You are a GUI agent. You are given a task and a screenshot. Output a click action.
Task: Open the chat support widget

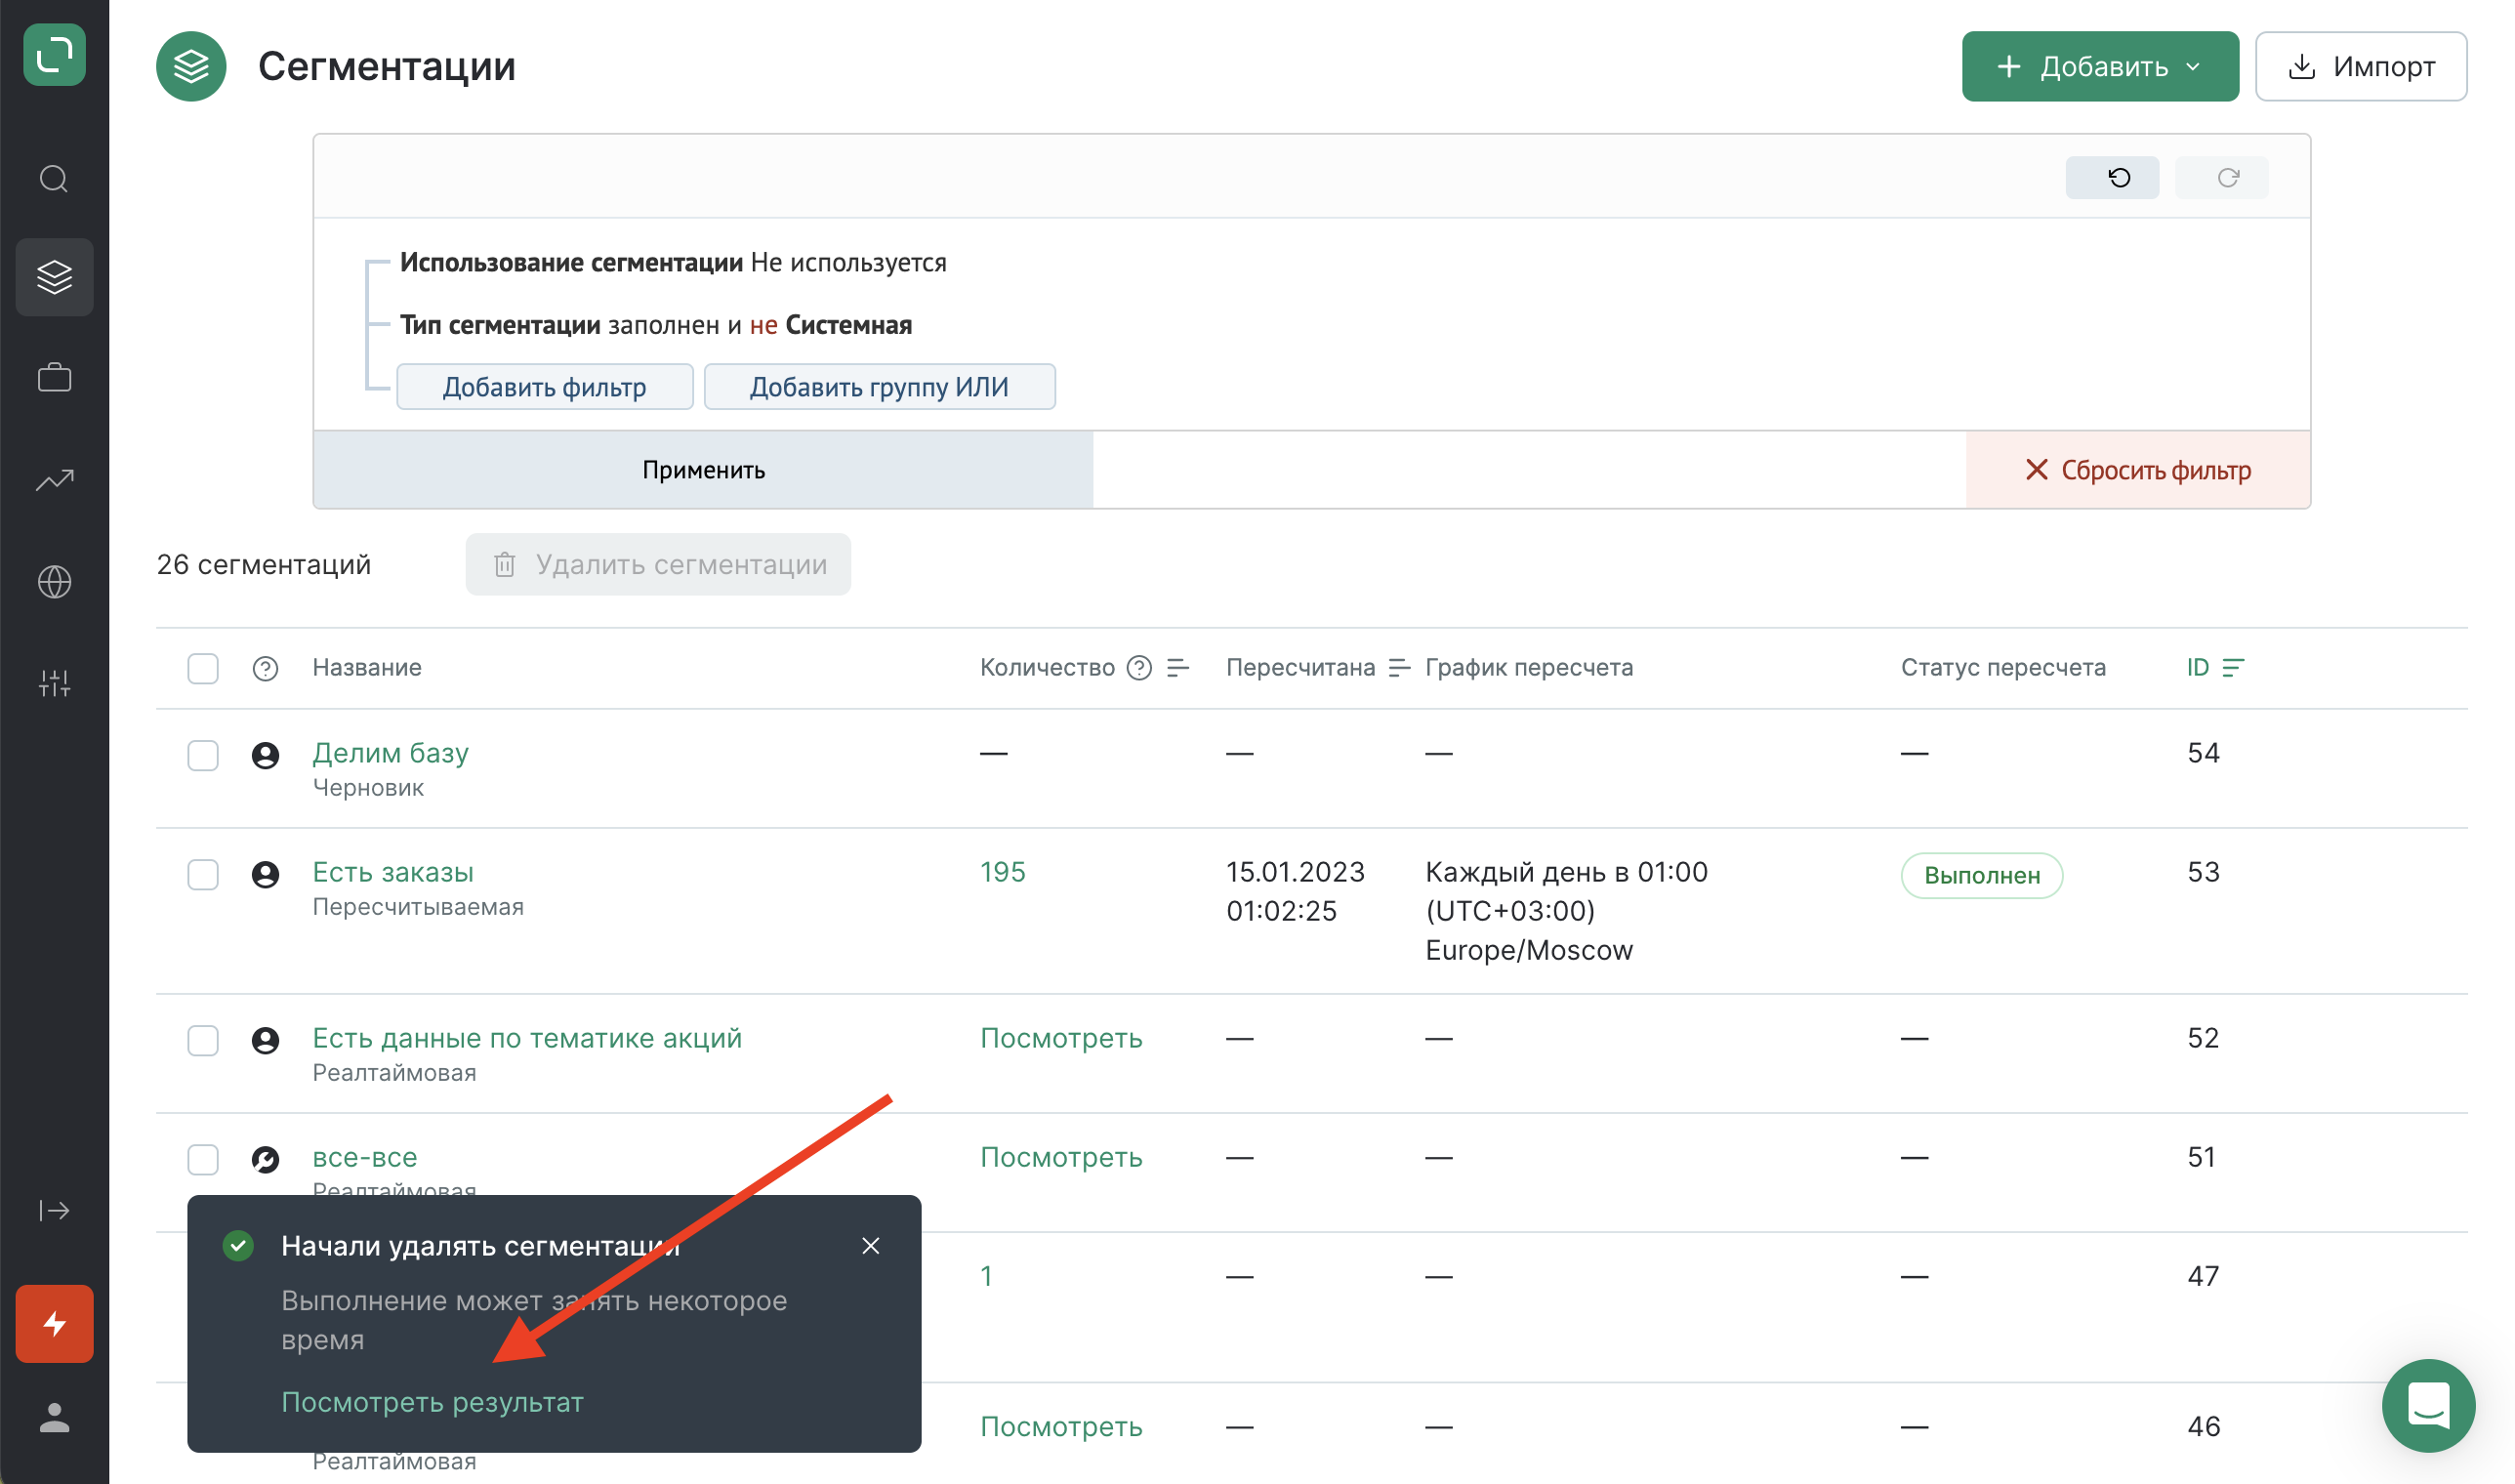click(x=2428, y=1405)
